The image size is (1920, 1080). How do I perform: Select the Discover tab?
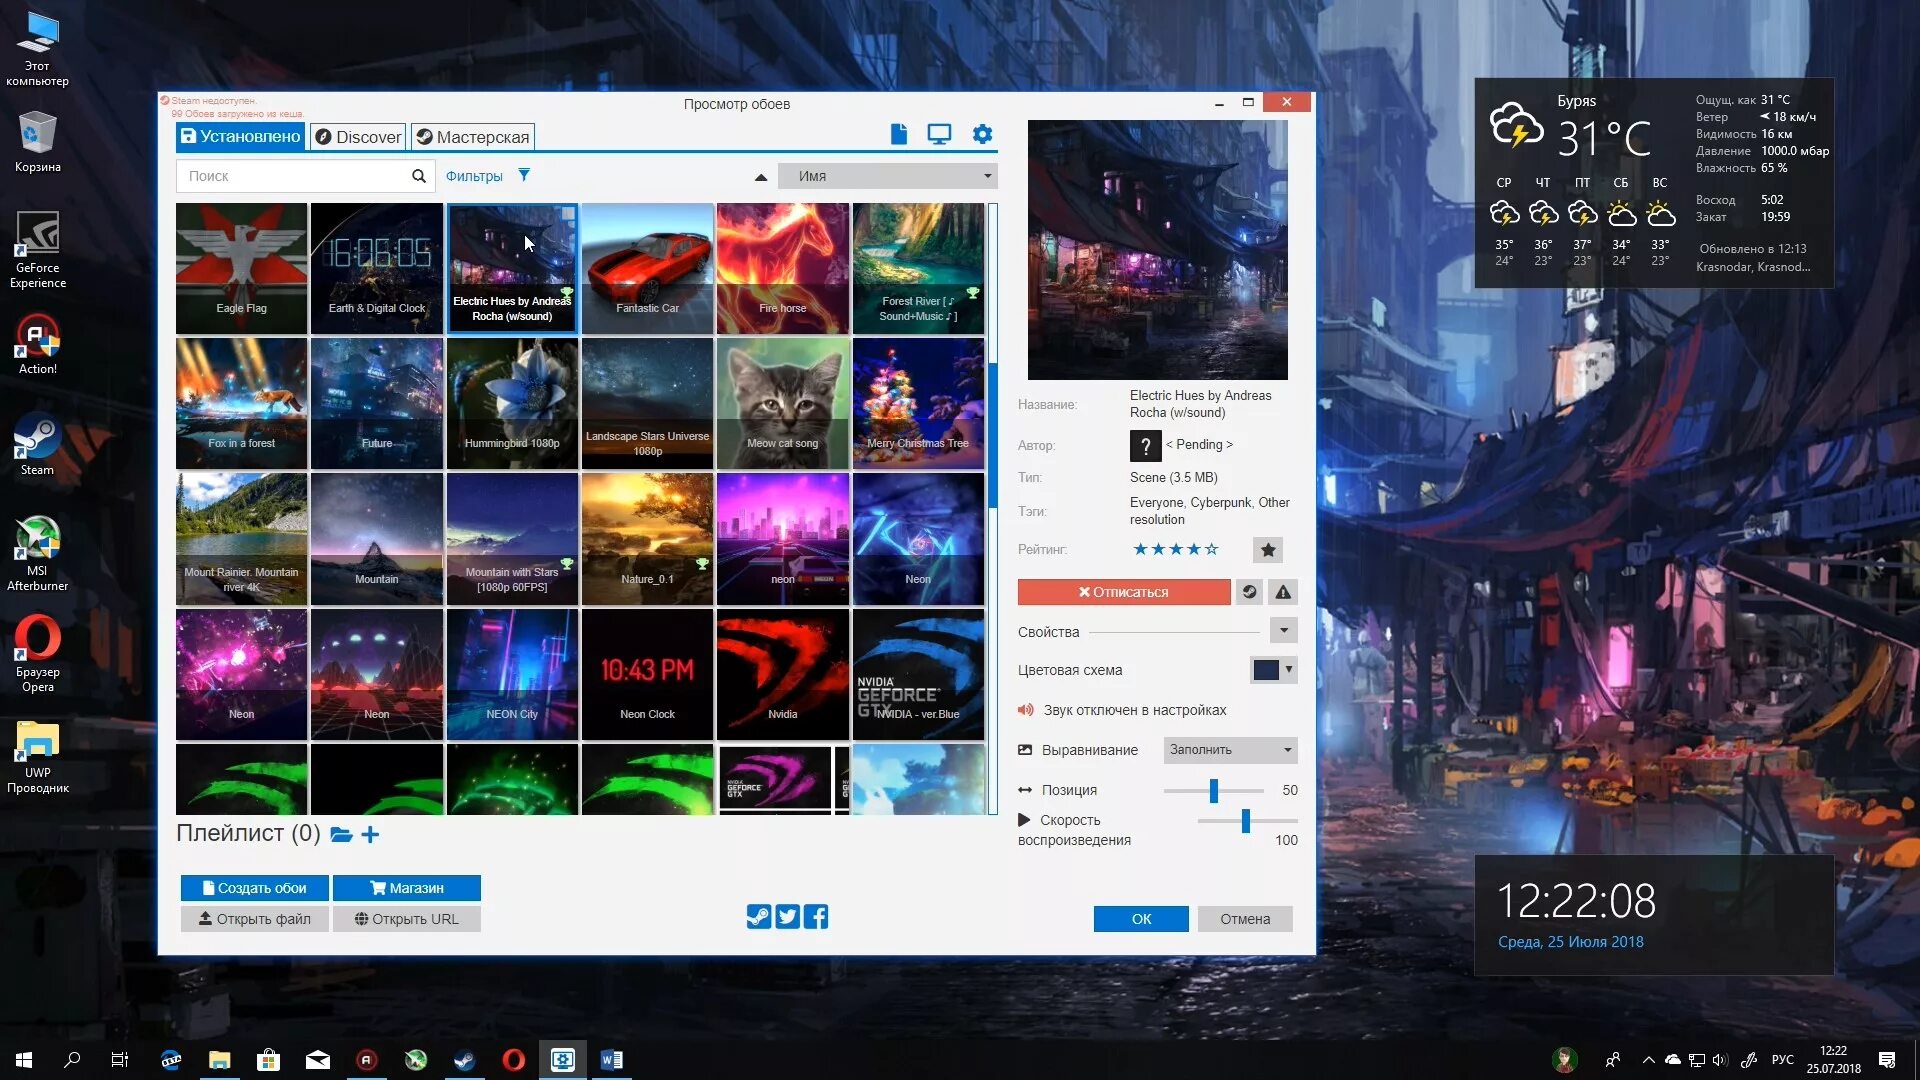[x=357, y=136]
